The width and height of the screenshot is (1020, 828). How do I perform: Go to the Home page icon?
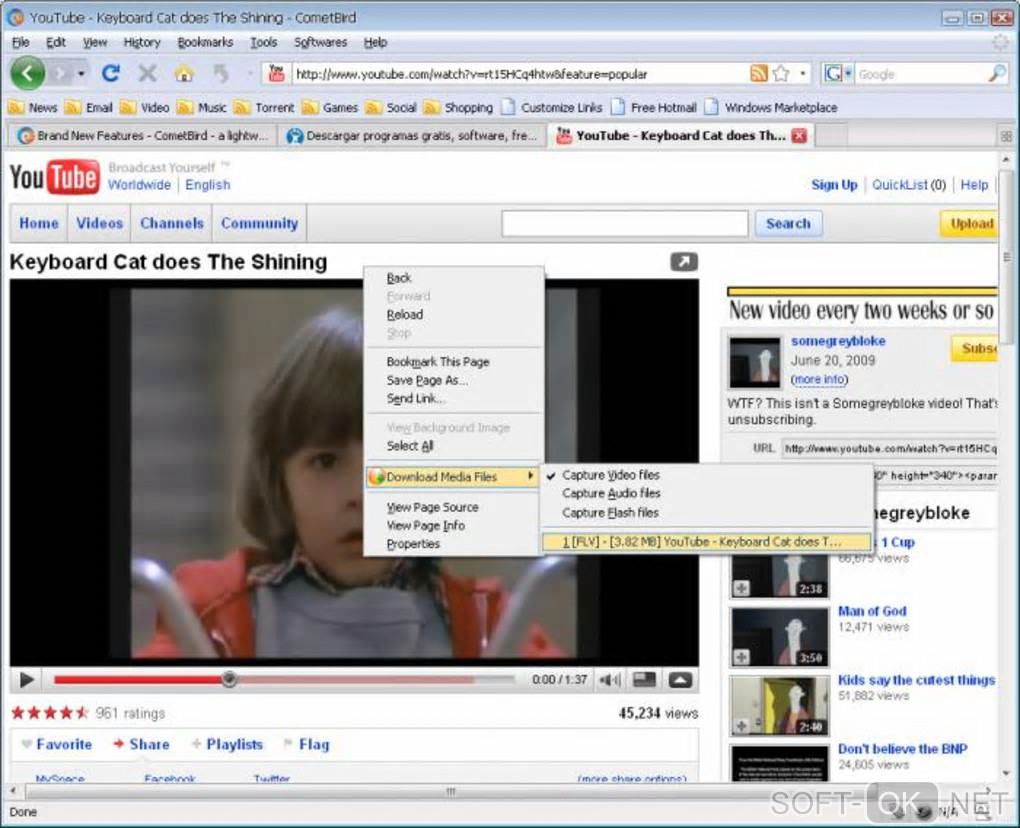184,73
